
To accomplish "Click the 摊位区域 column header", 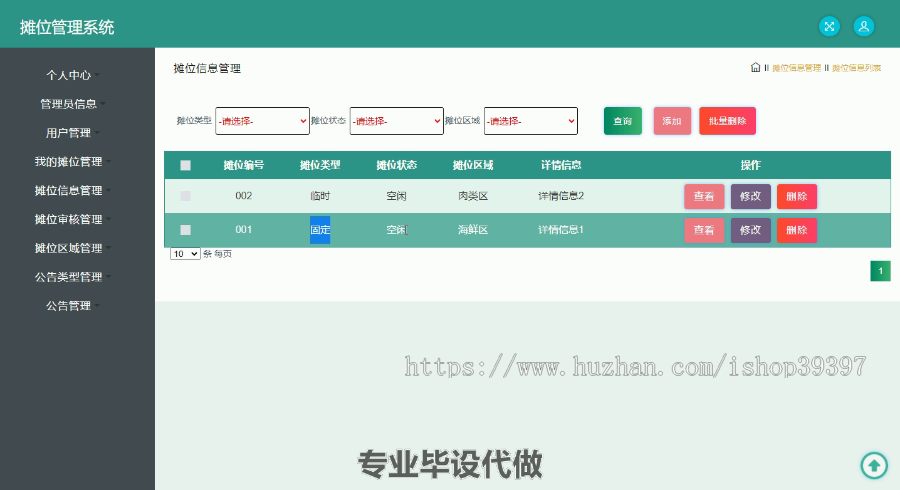I will pyautogui.click(x=473, y=165).
